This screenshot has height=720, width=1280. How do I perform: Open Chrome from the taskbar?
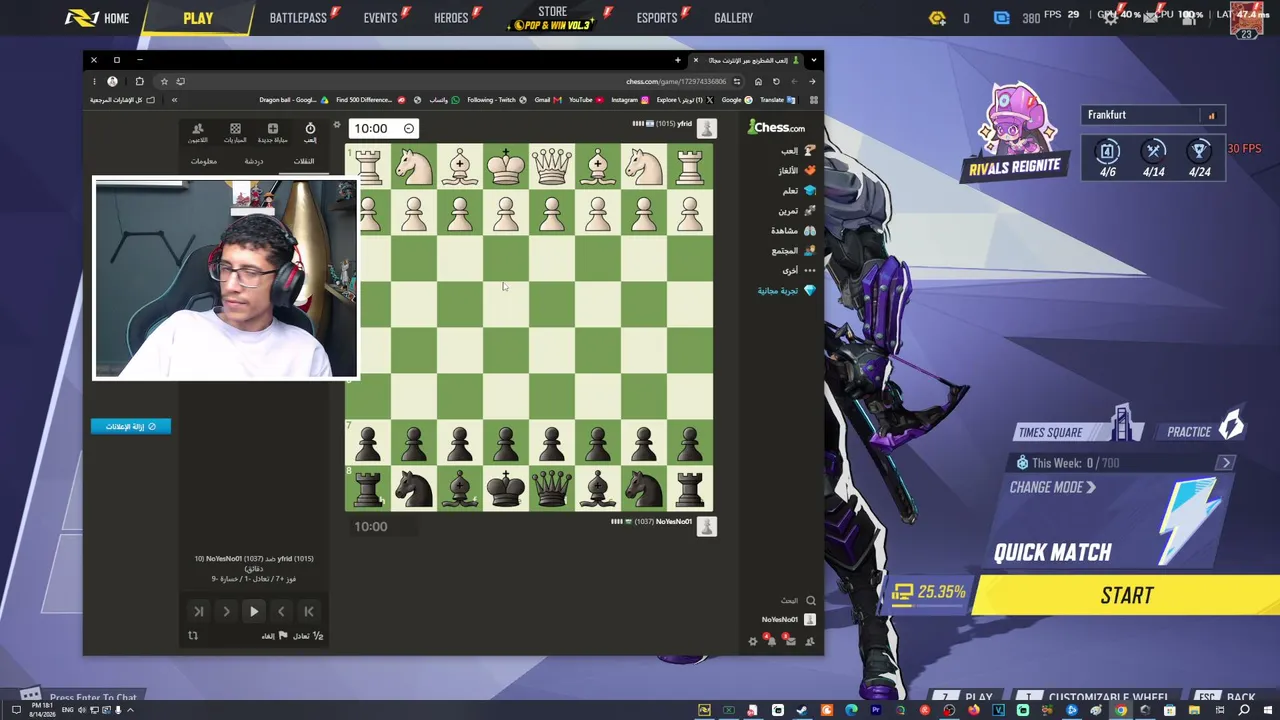(1120, 710)
